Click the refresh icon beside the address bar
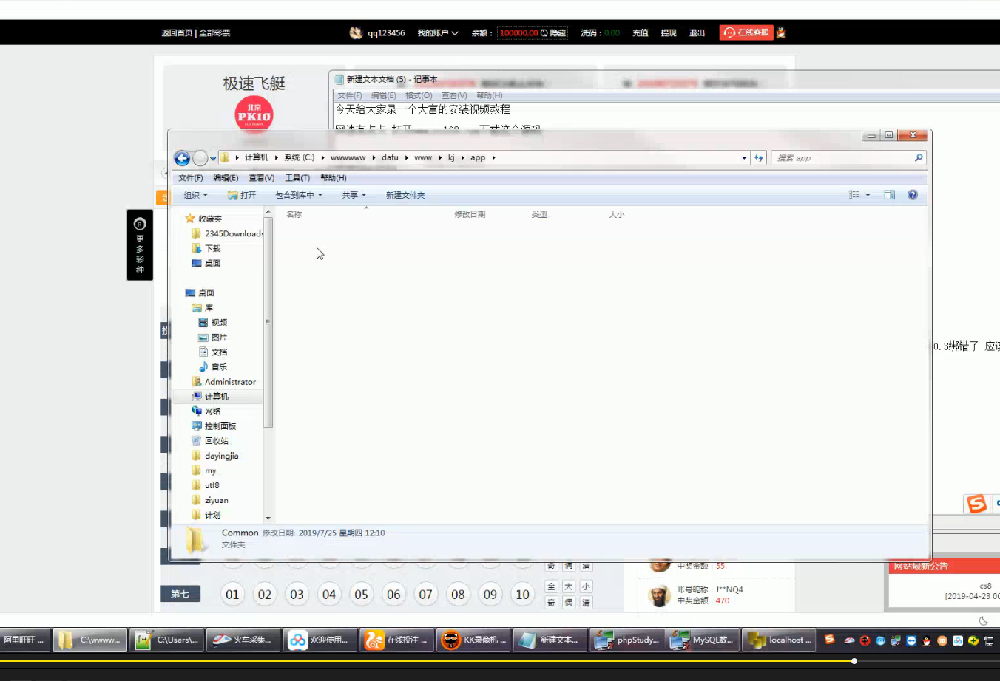1000x681 pixels. (759, 158)
